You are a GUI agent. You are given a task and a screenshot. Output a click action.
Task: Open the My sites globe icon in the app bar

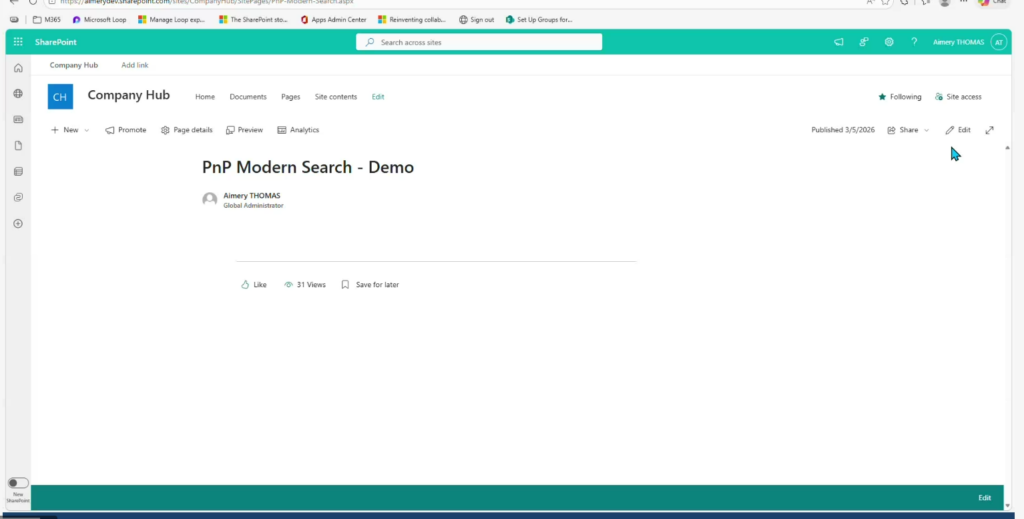tap(18, 94)
